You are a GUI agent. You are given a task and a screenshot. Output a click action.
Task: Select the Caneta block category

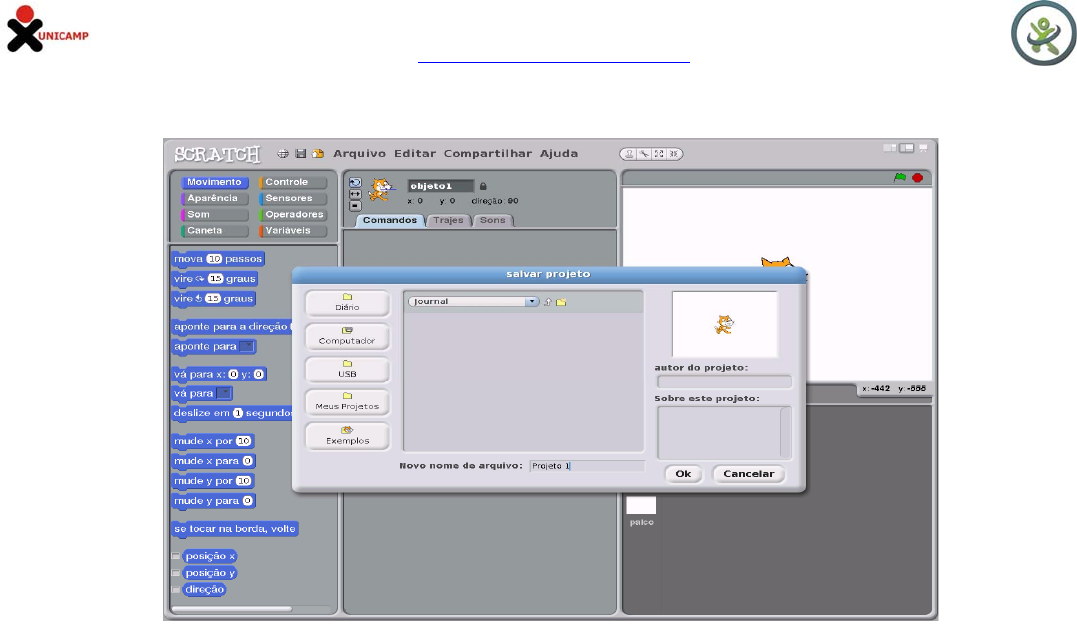pos(214,231)
